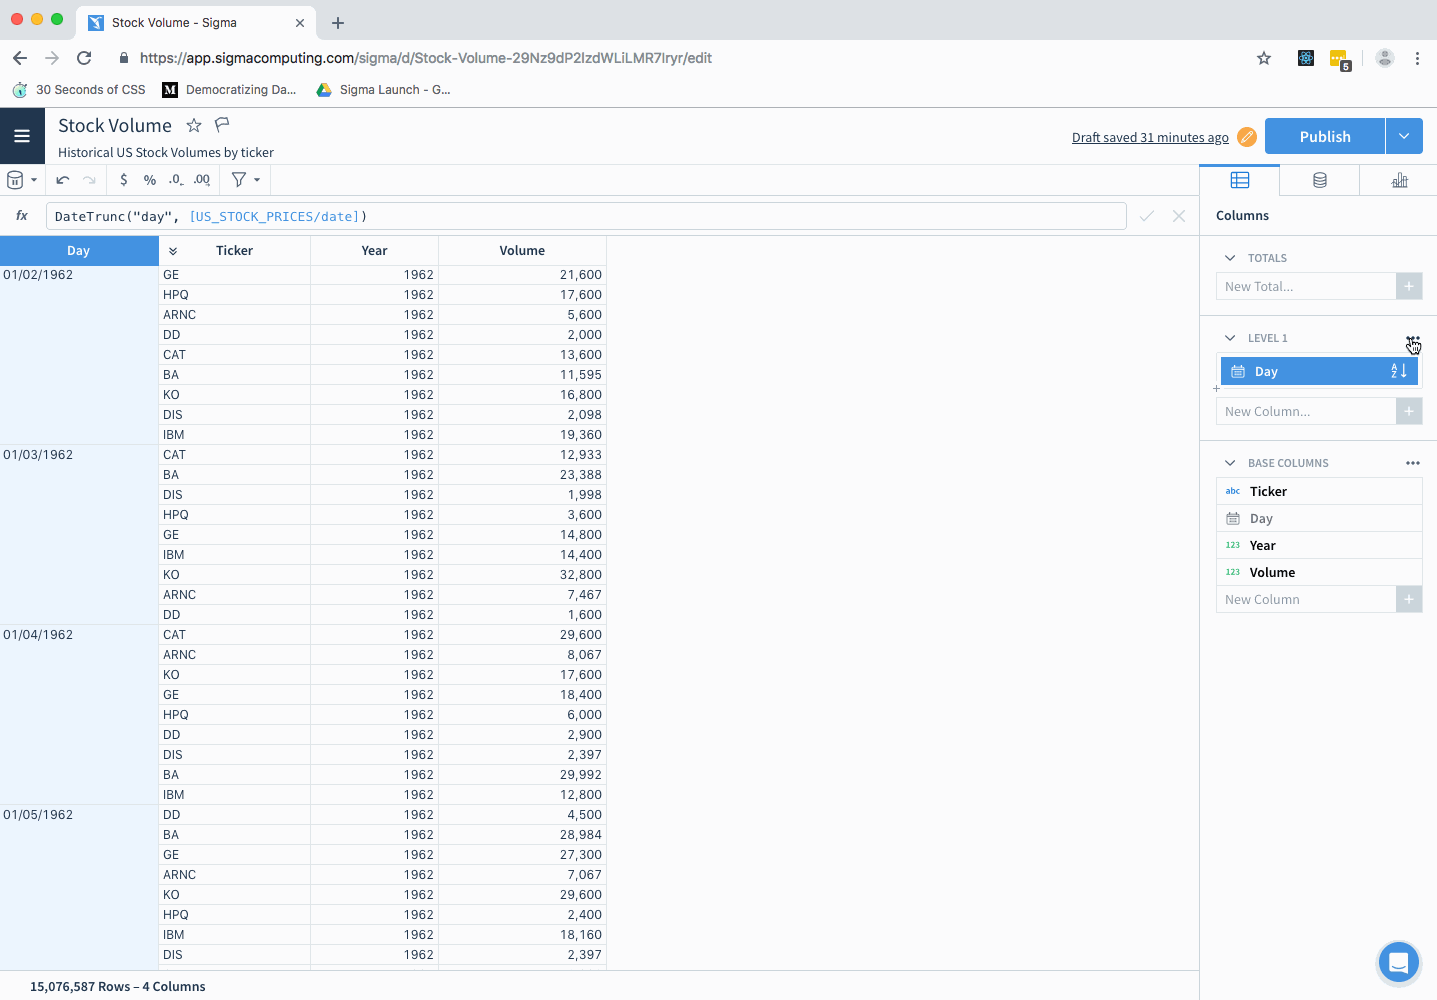The image size is (1437, 1000).
Task: Click the Stock Volume title
Action: pyautogui.click(x=115, y=125)
